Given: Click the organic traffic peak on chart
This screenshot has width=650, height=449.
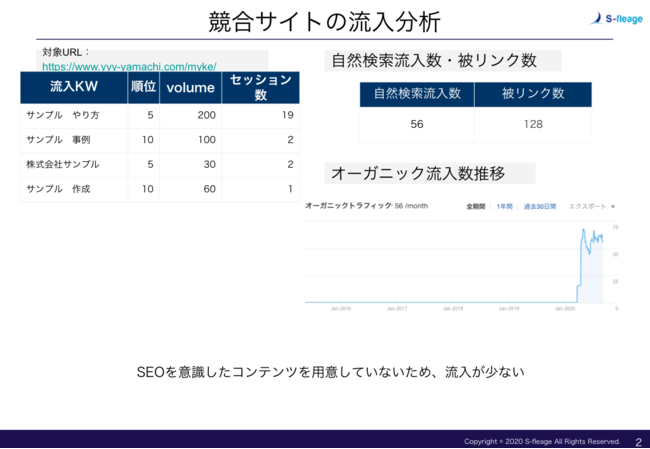Looking at the screenshot, I should (584, 230).
